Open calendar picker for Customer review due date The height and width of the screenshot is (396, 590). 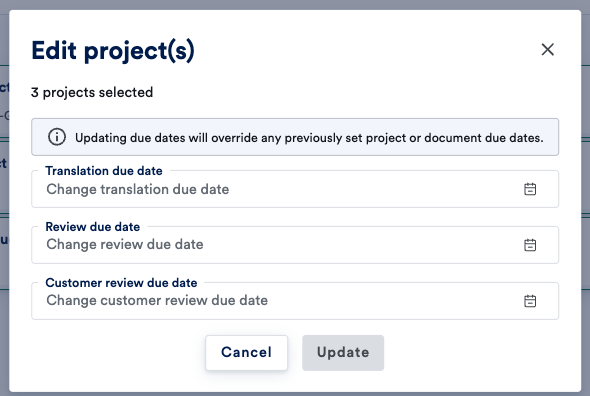coord(530,301)
